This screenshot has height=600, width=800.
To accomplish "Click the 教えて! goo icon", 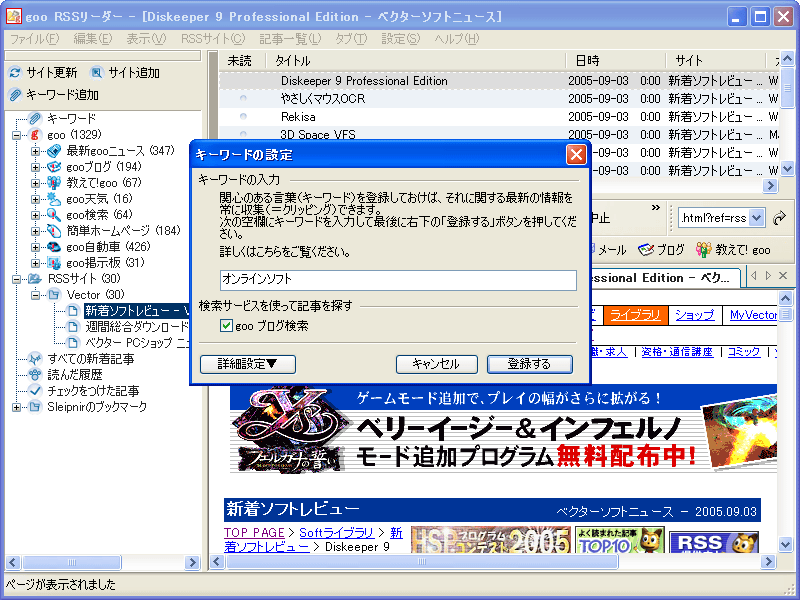I will coord(702,249).
